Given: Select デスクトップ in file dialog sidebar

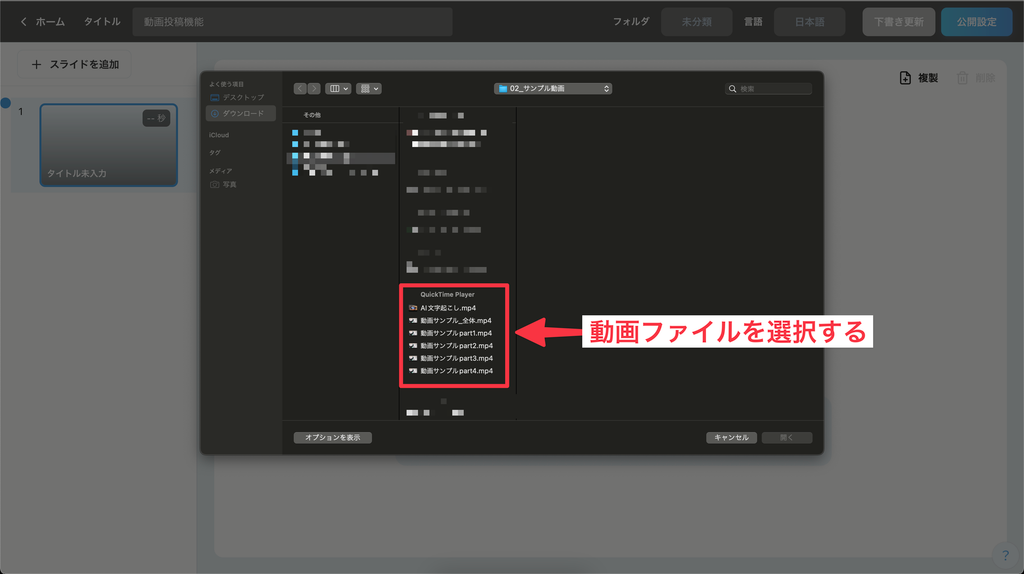Looking at the screenshot, I should [240, 97].
